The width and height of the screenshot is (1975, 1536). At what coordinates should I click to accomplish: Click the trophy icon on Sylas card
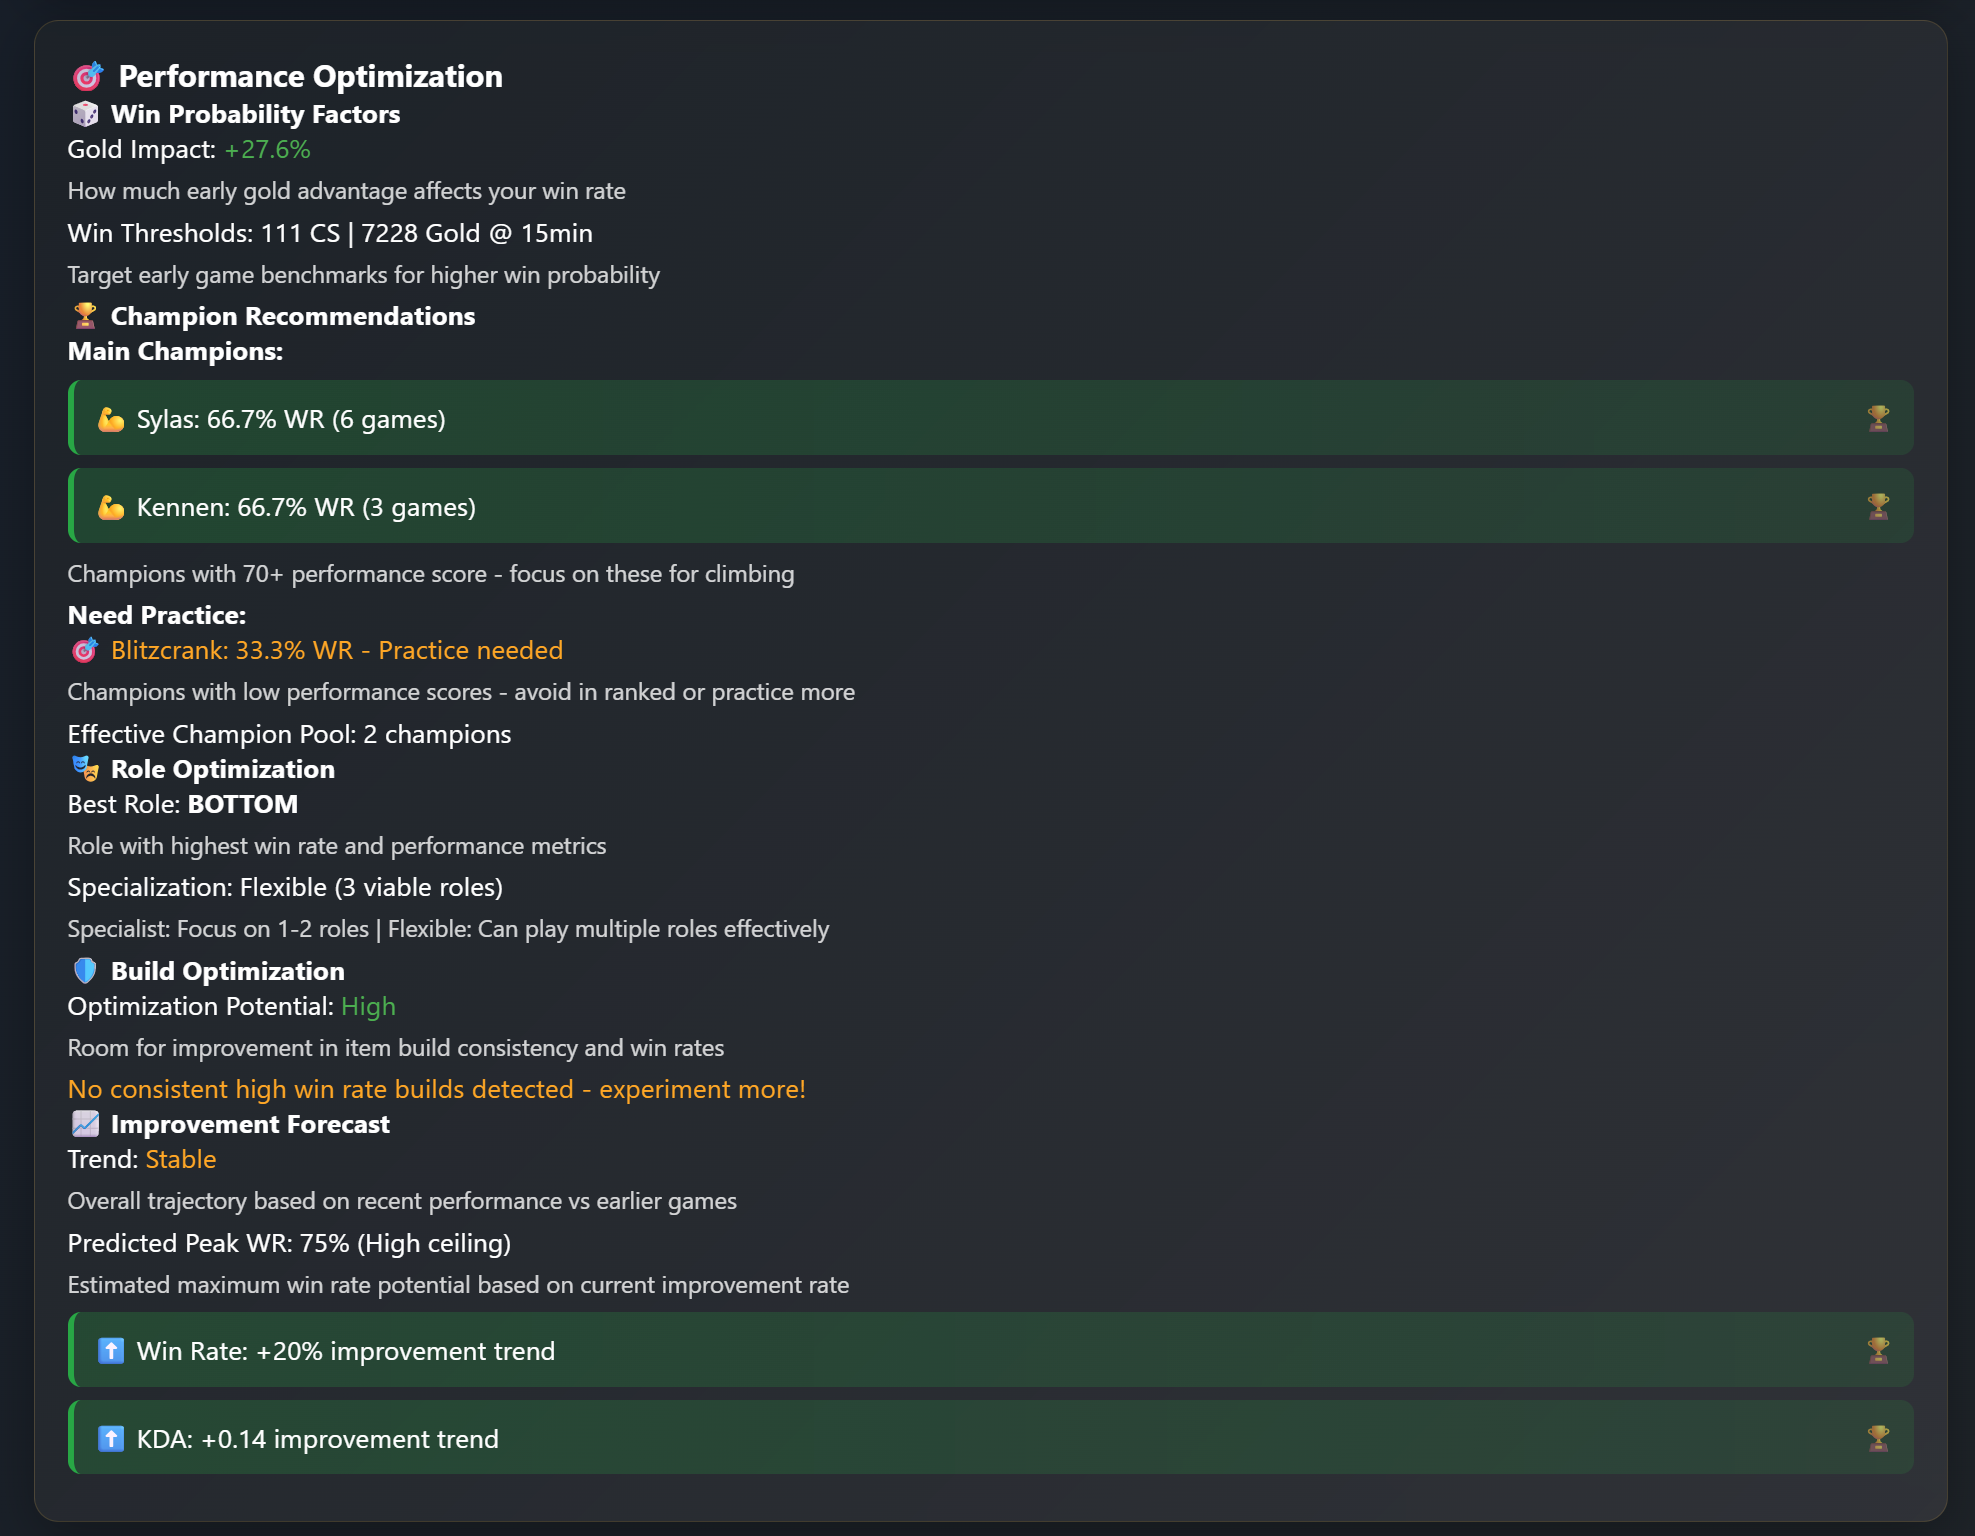[x=1878, y=419]
